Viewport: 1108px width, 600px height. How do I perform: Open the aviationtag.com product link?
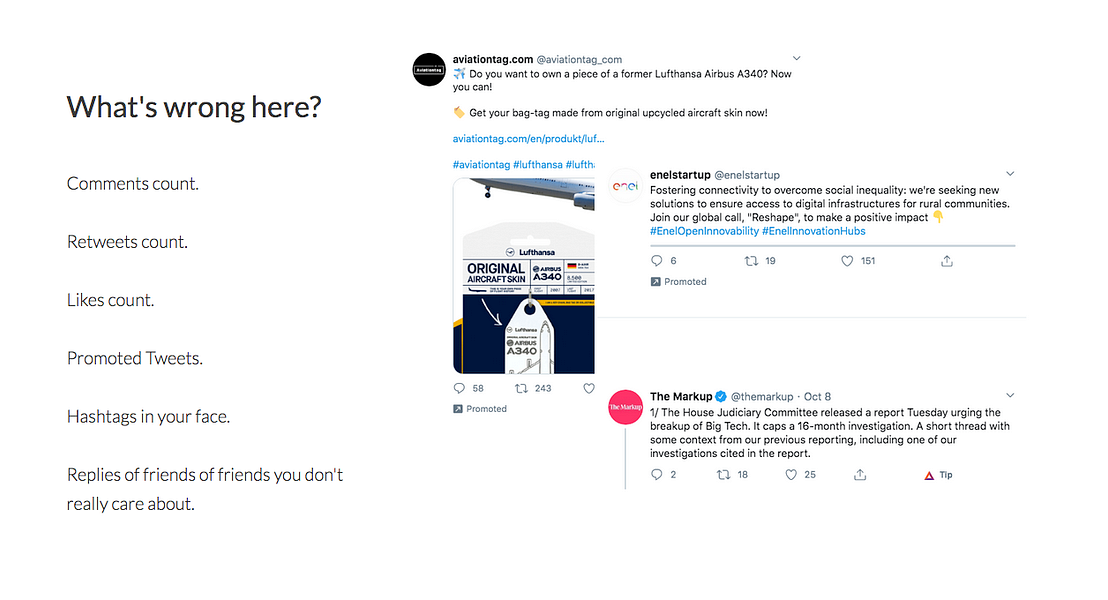click(528, 139)
